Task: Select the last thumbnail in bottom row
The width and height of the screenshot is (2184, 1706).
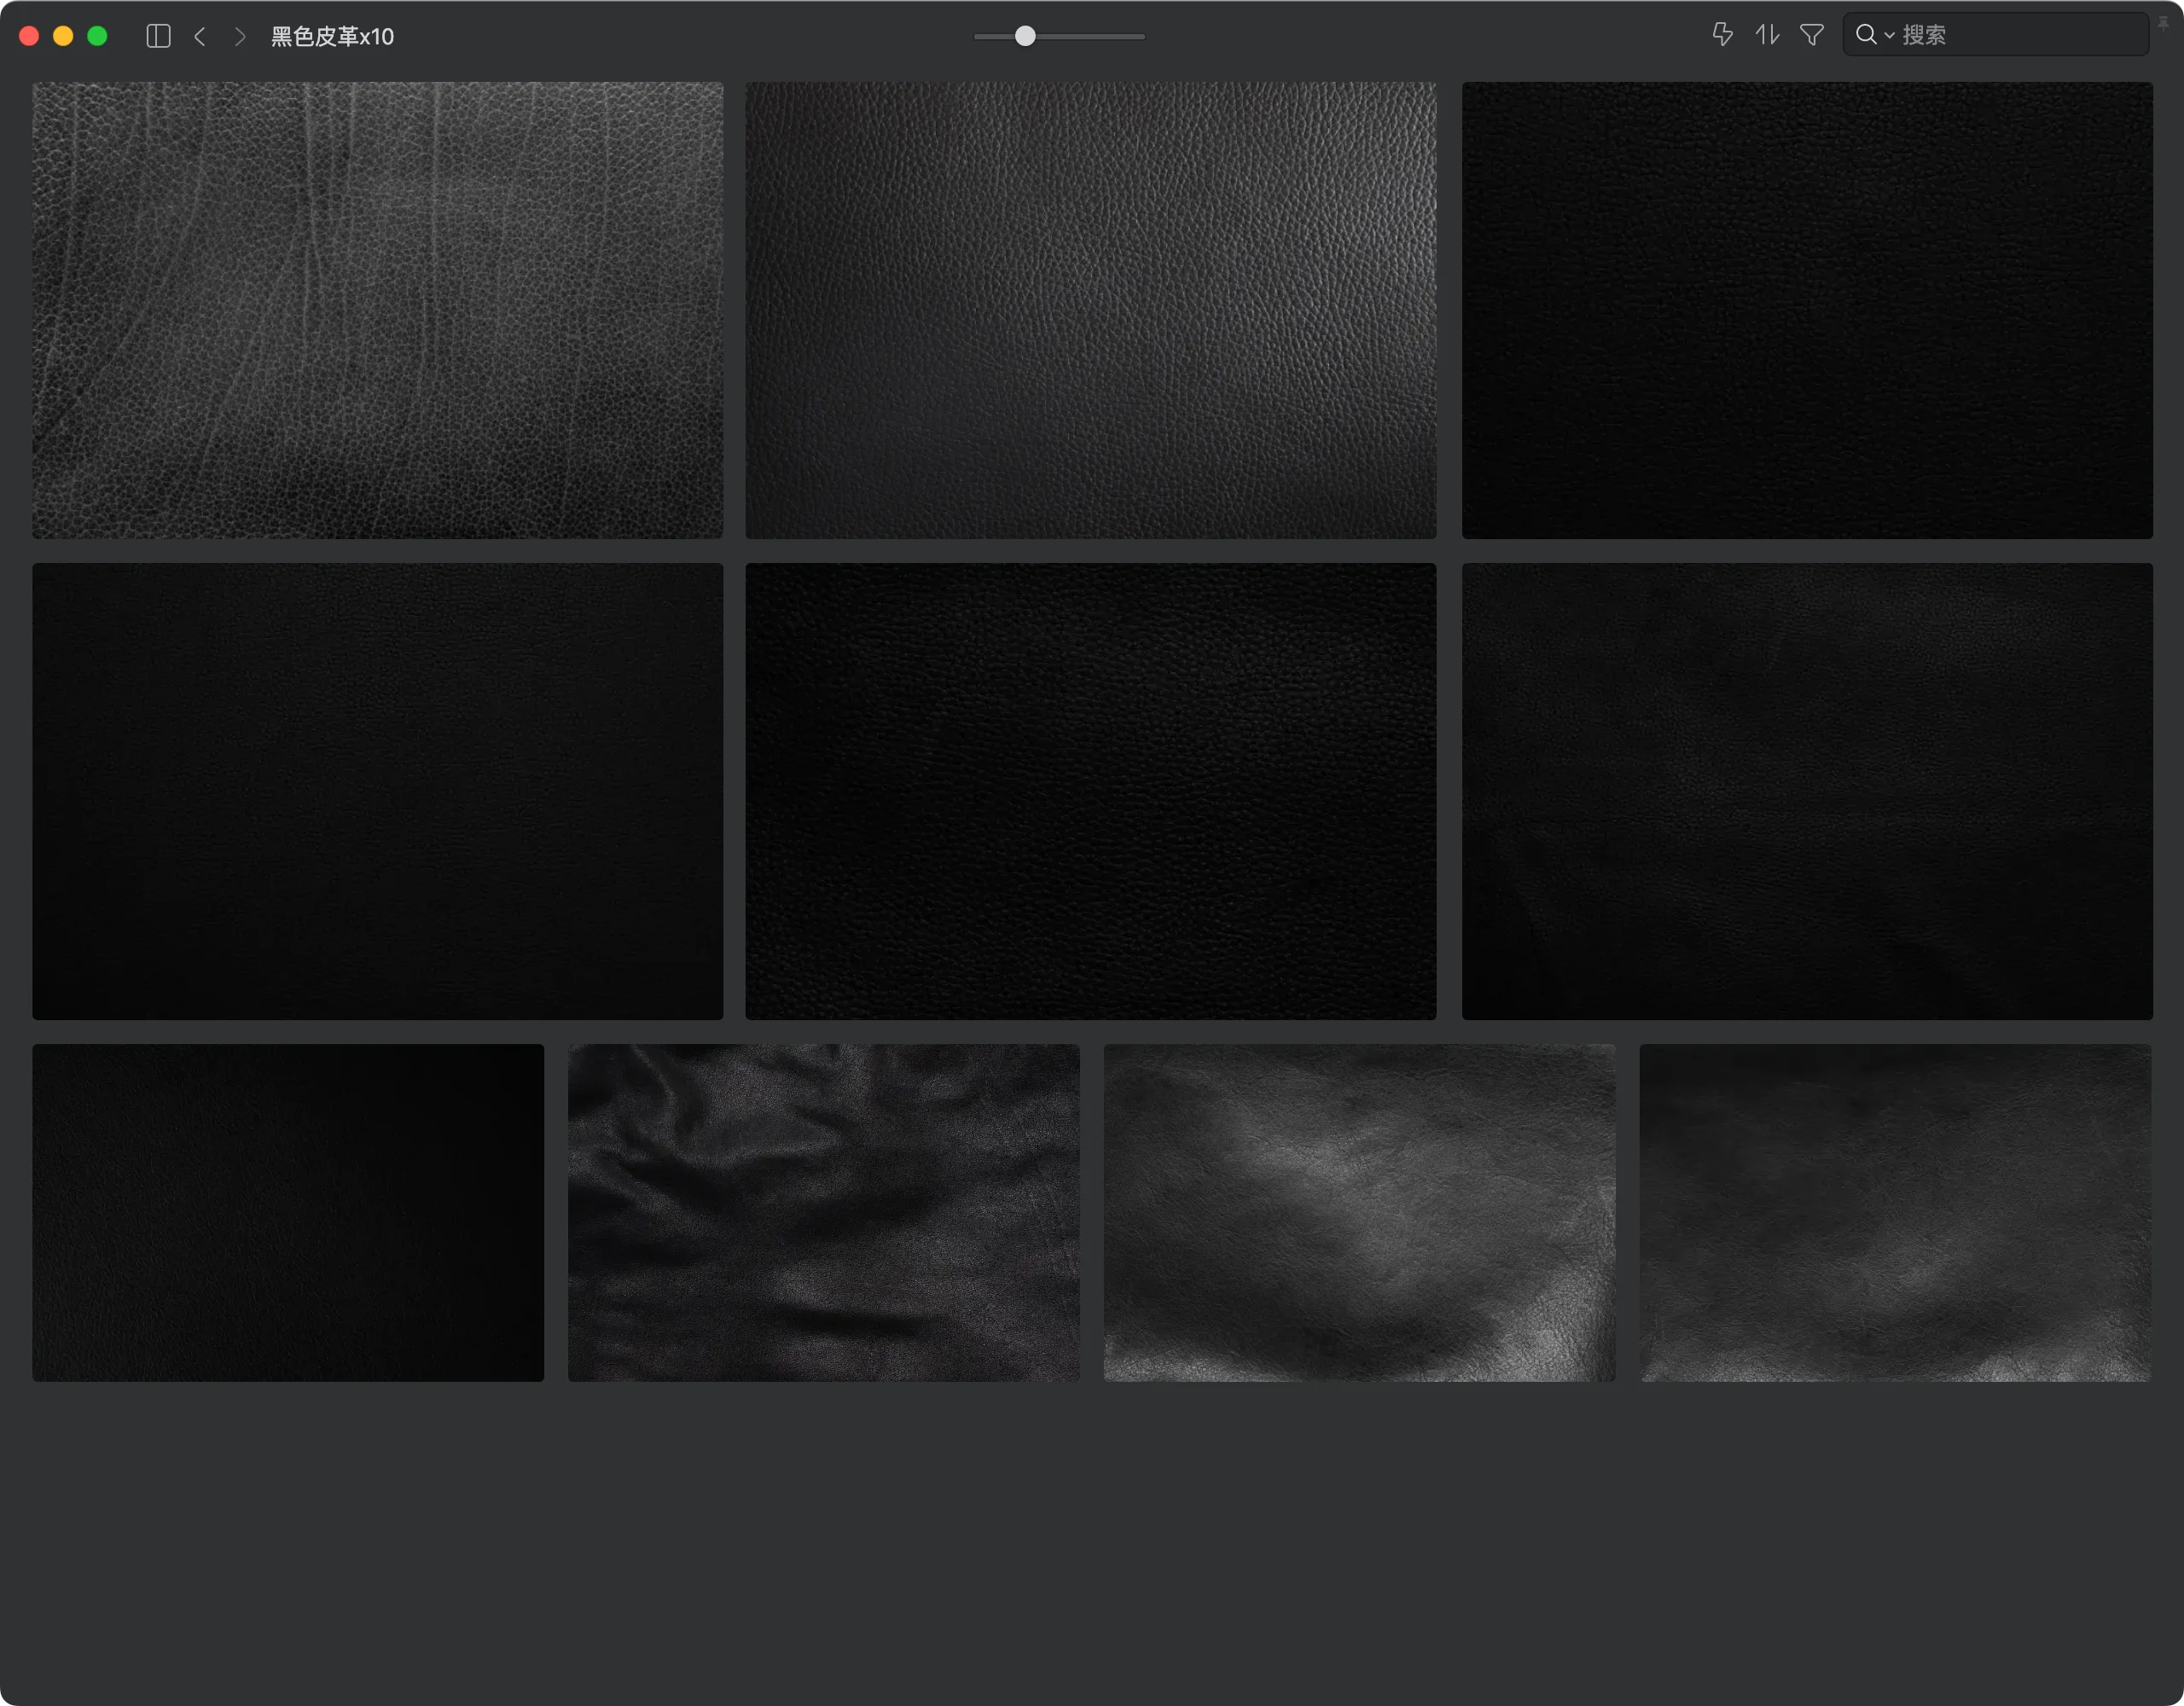Action: 1895,1213
